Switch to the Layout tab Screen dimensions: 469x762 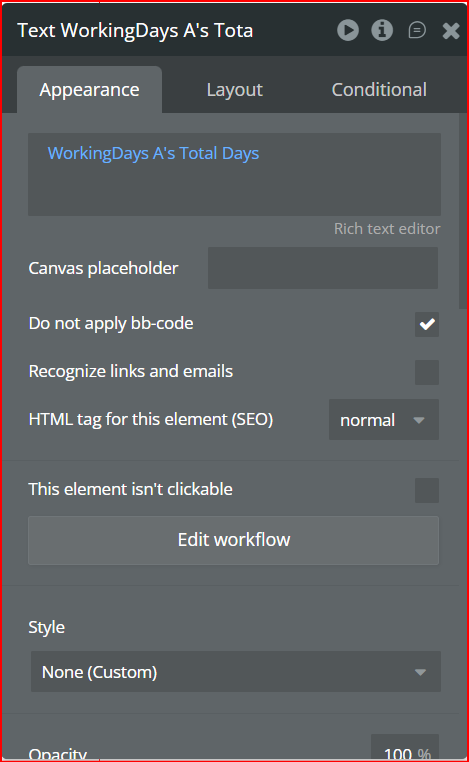click(x=235, y=89)
